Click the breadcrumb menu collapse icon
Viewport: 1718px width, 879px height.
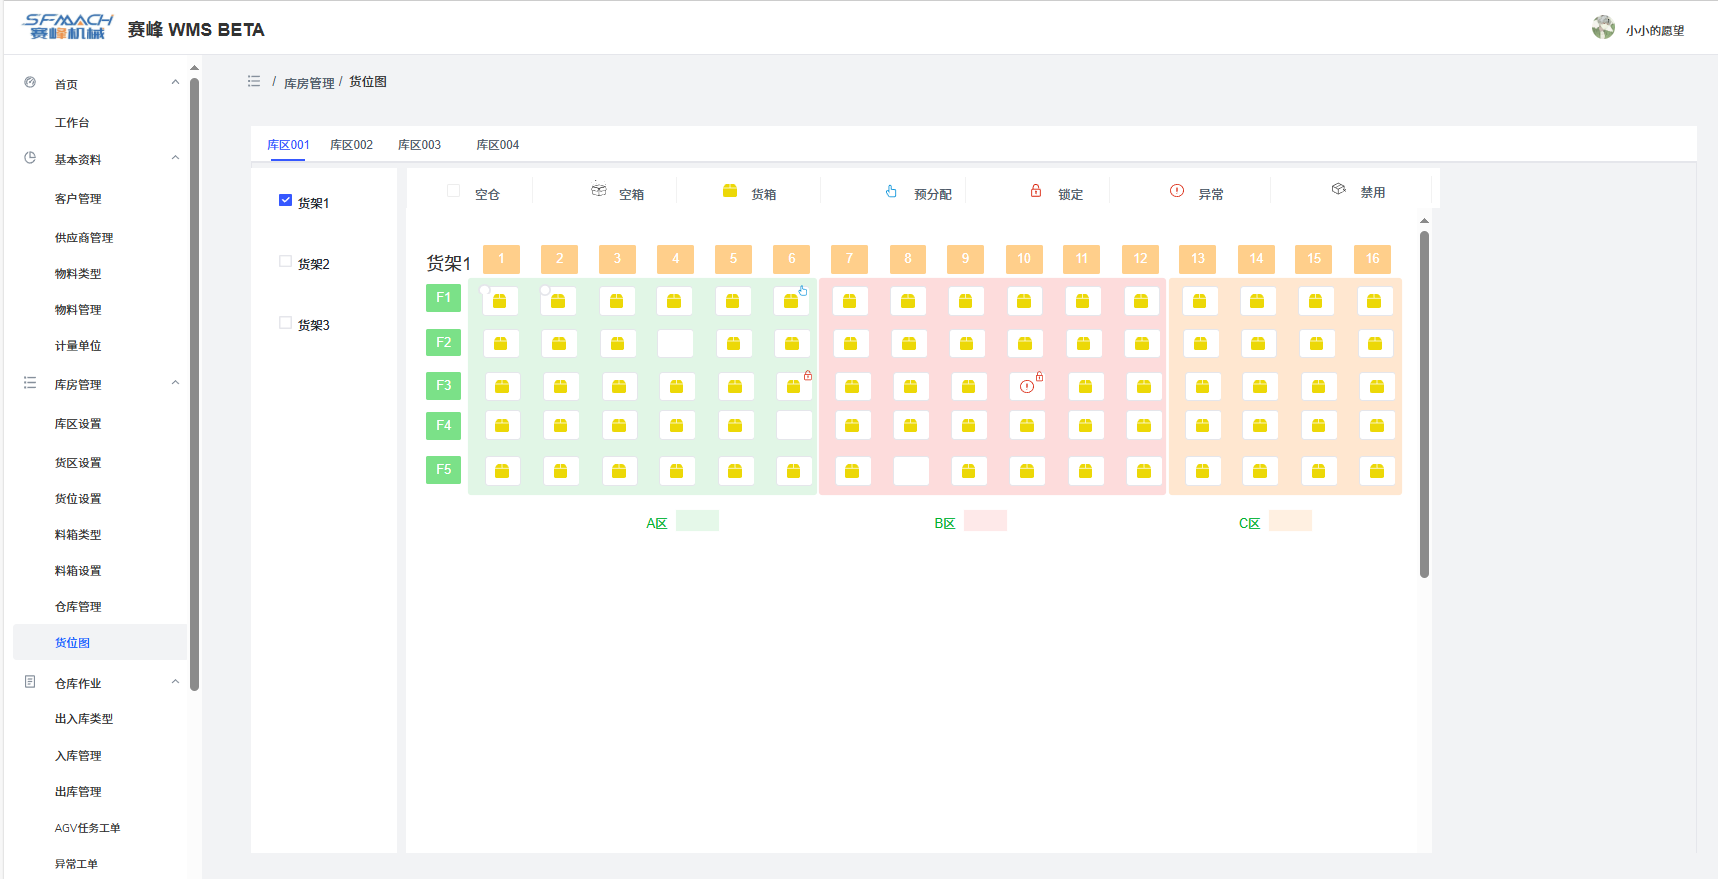[x=254, y=81]
